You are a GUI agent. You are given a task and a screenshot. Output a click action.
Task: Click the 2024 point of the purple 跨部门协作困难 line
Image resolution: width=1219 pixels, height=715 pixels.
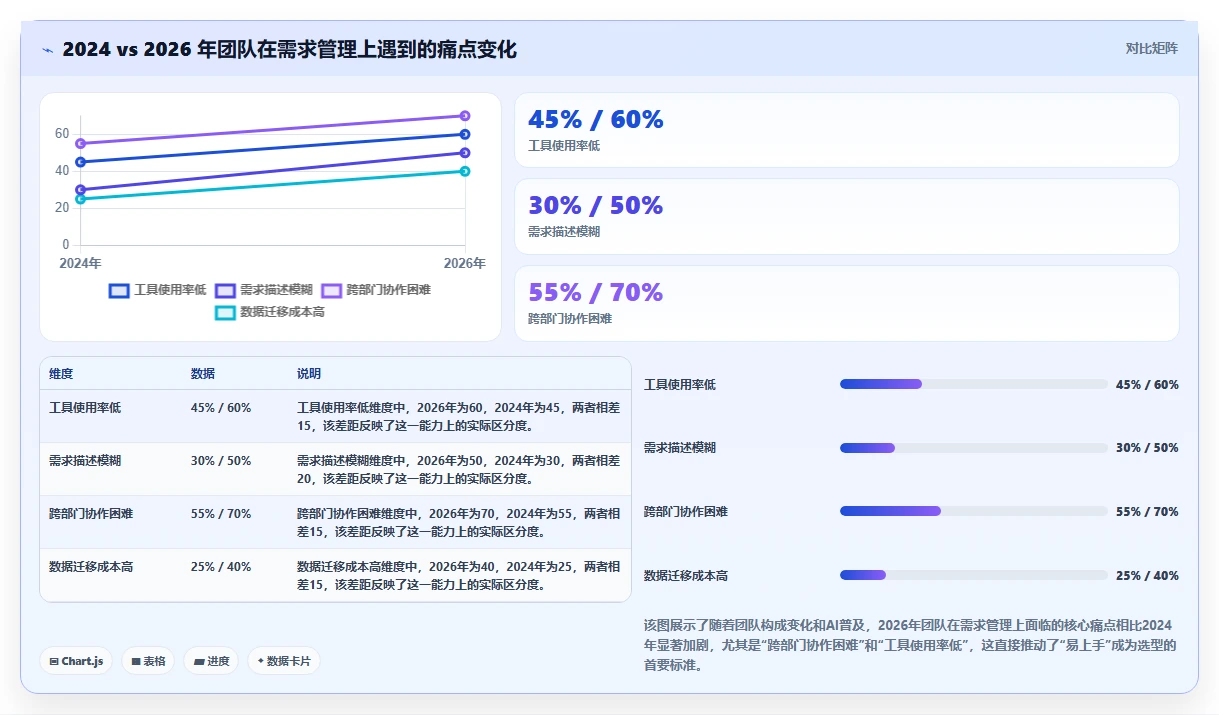81,144
